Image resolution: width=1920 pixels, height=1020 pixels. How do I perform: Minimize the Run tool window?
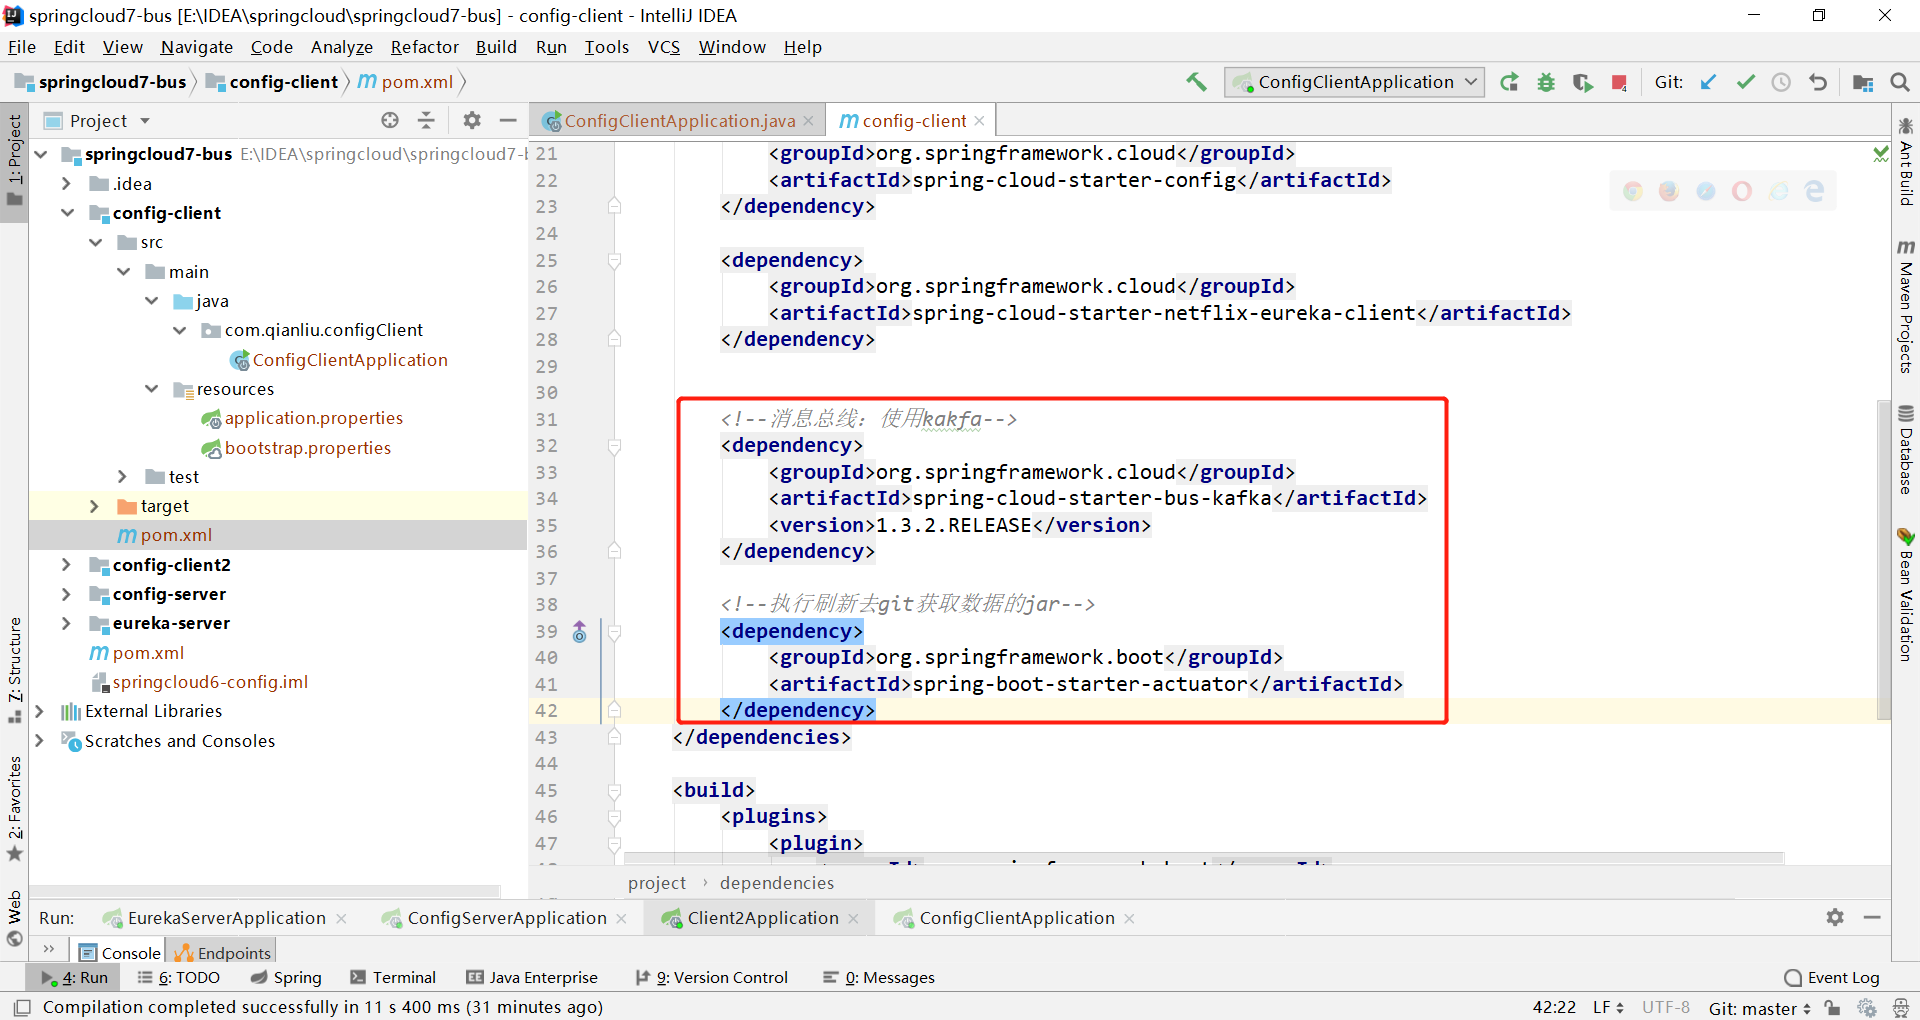click(1872, 917)
